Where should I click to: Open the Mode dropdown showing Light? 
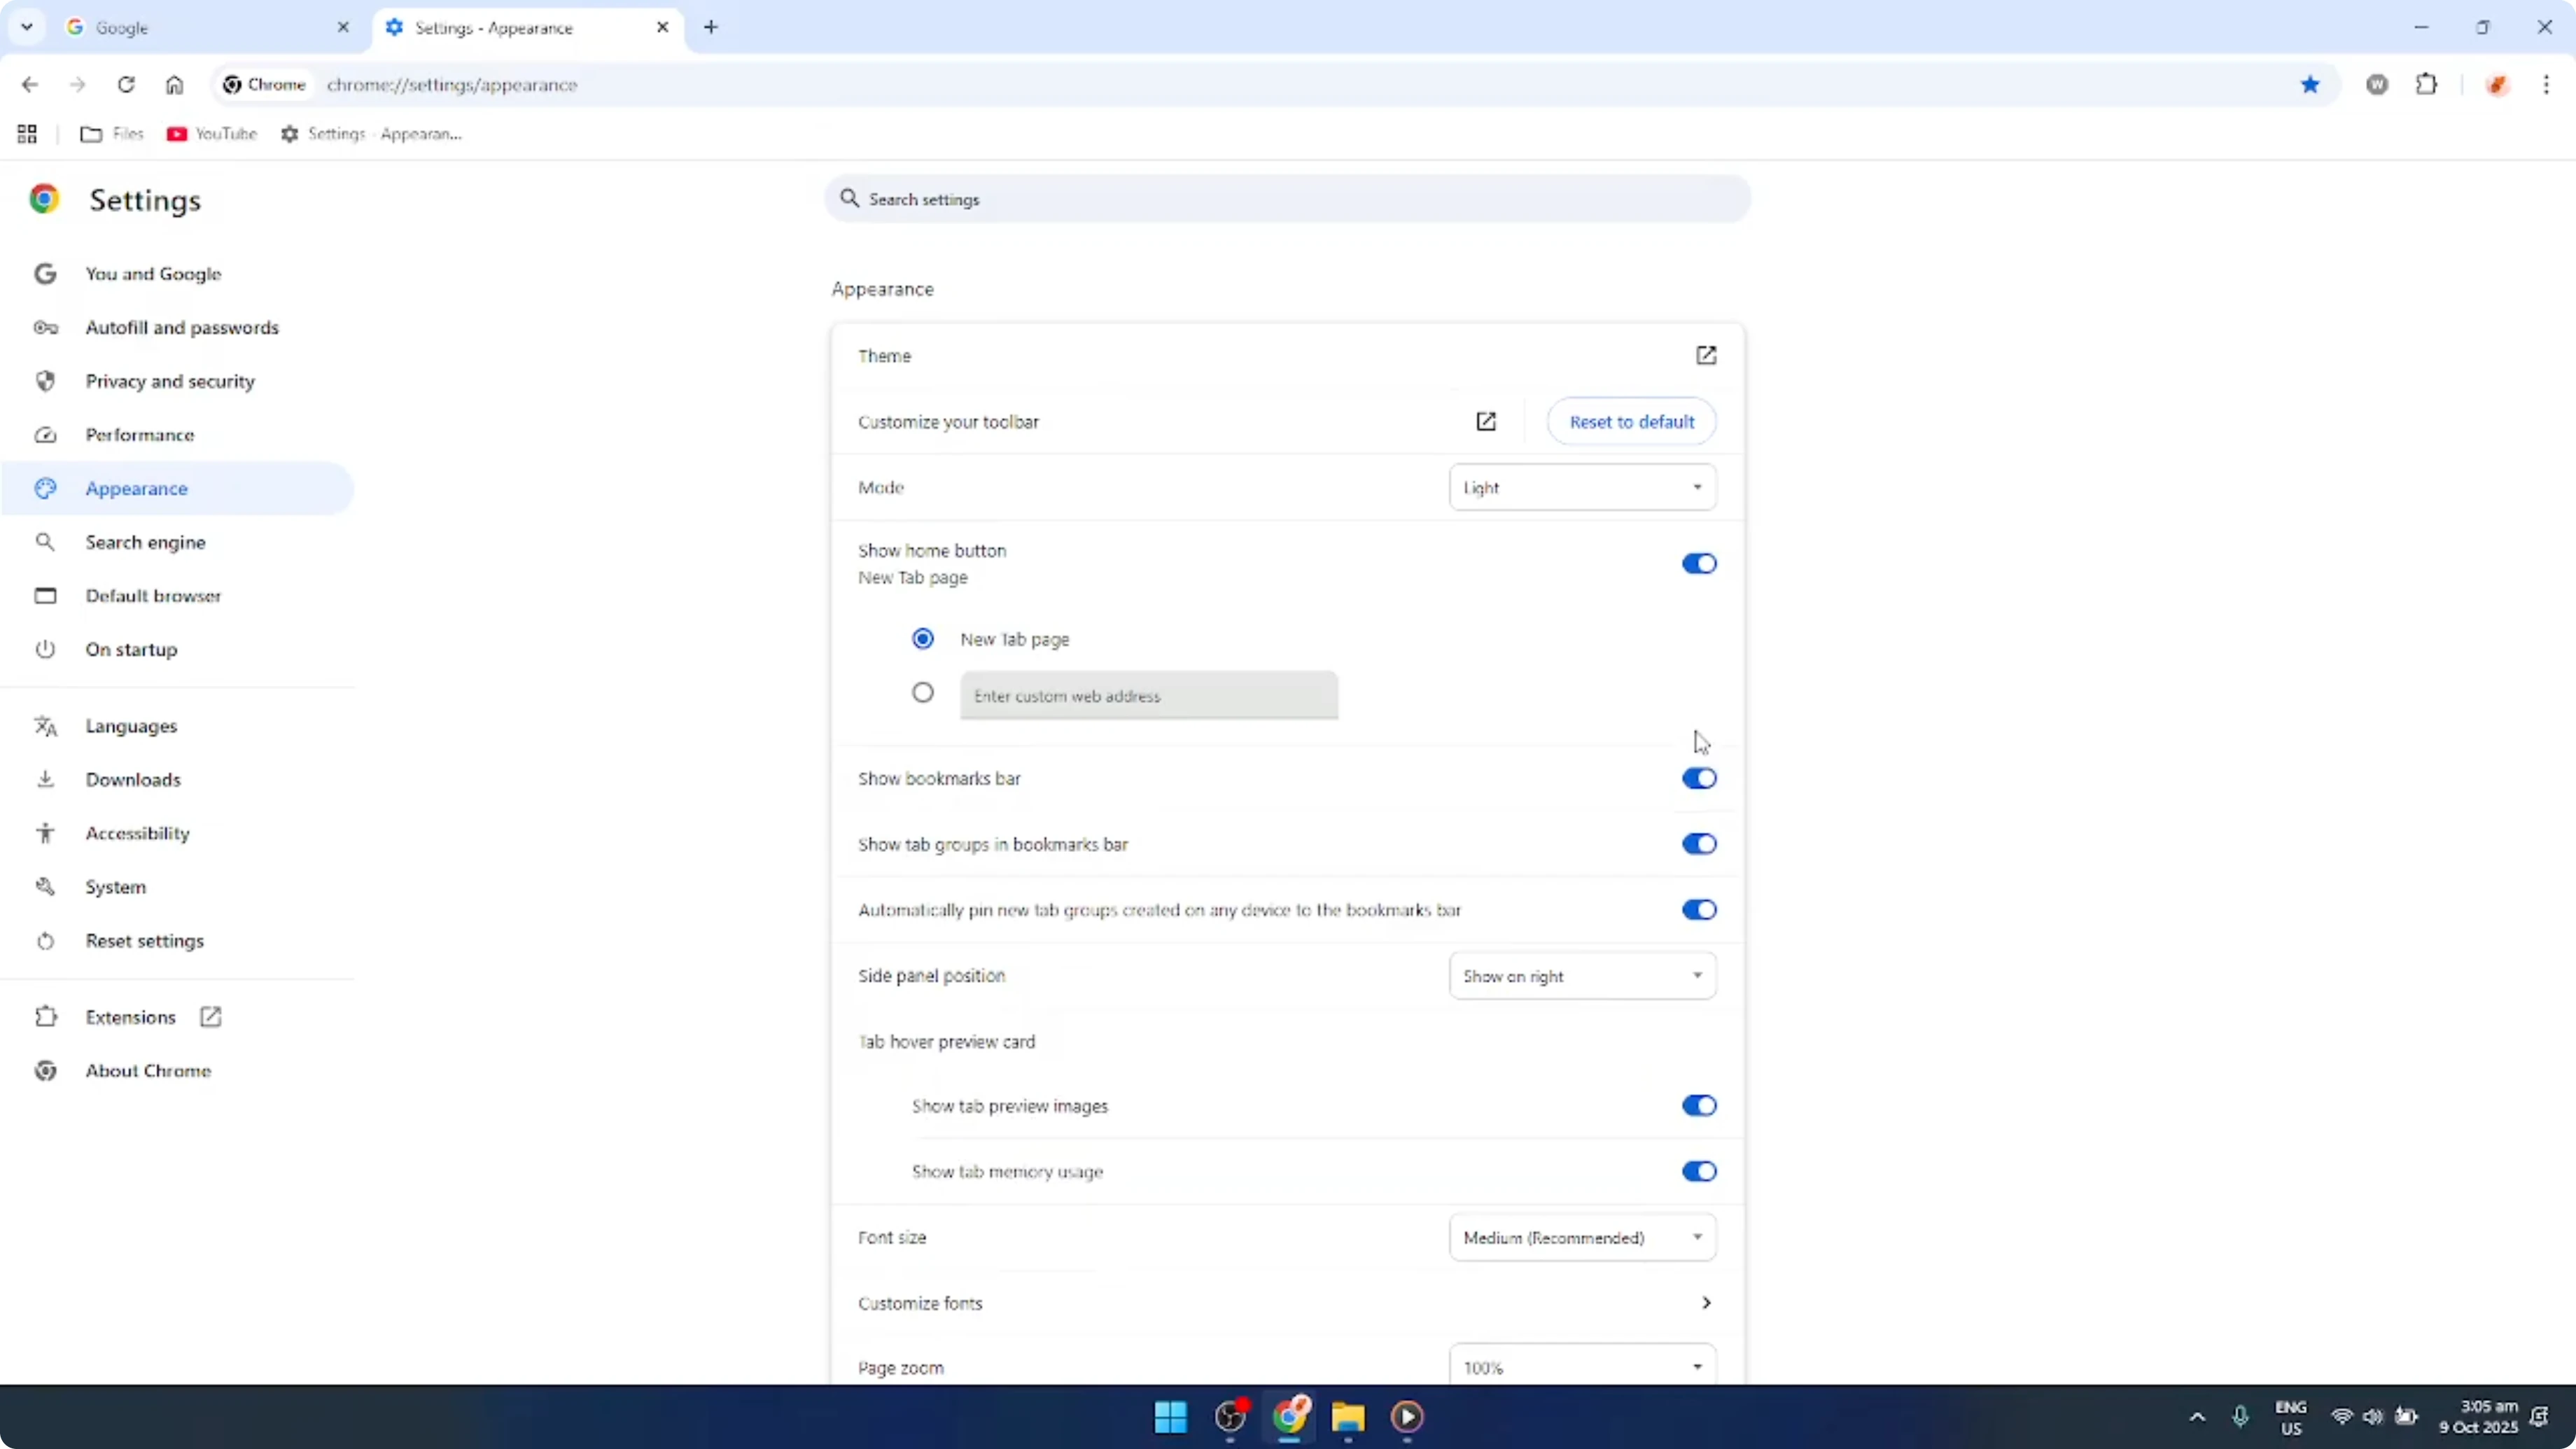coord(1583,488)
